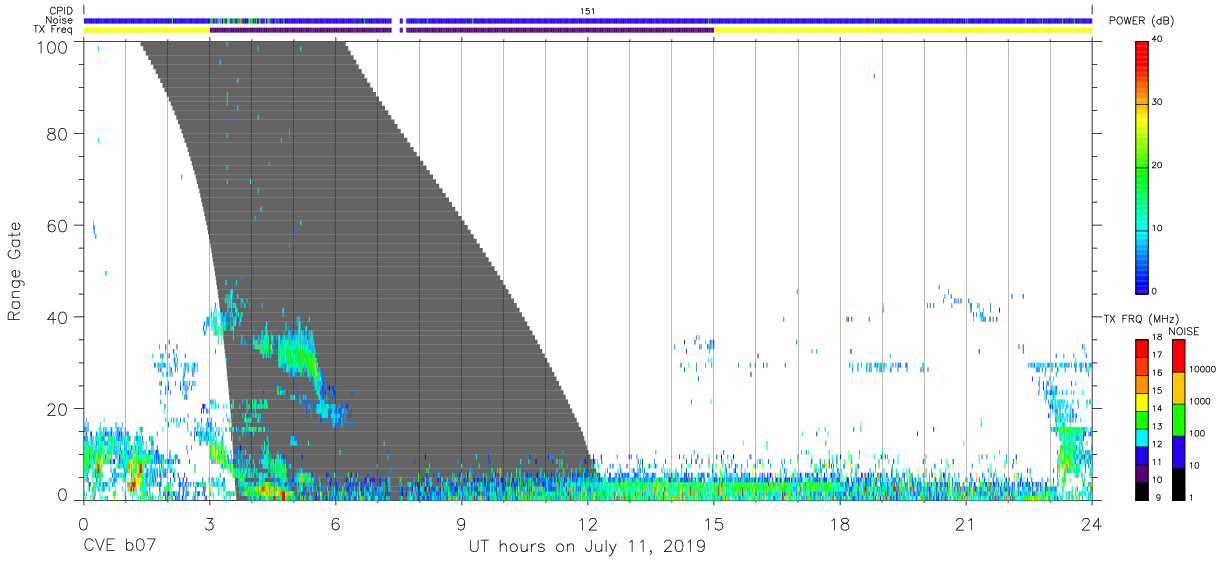Click the TX FRQ (MHz) color scale bar
This screenshot has height=567, width=1228.
[1142, 418]
